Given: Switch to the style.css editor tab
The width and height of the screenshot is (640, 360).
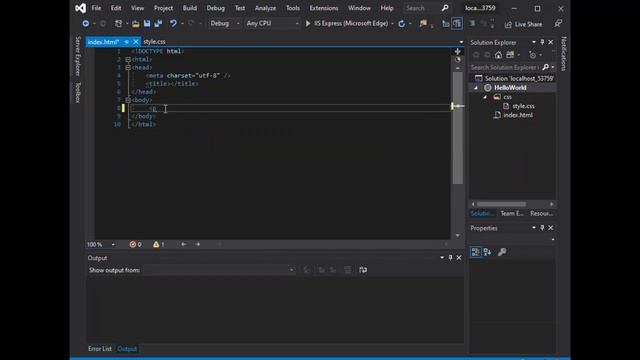Looking at the screenshot, I should click(x=154, y=42).
